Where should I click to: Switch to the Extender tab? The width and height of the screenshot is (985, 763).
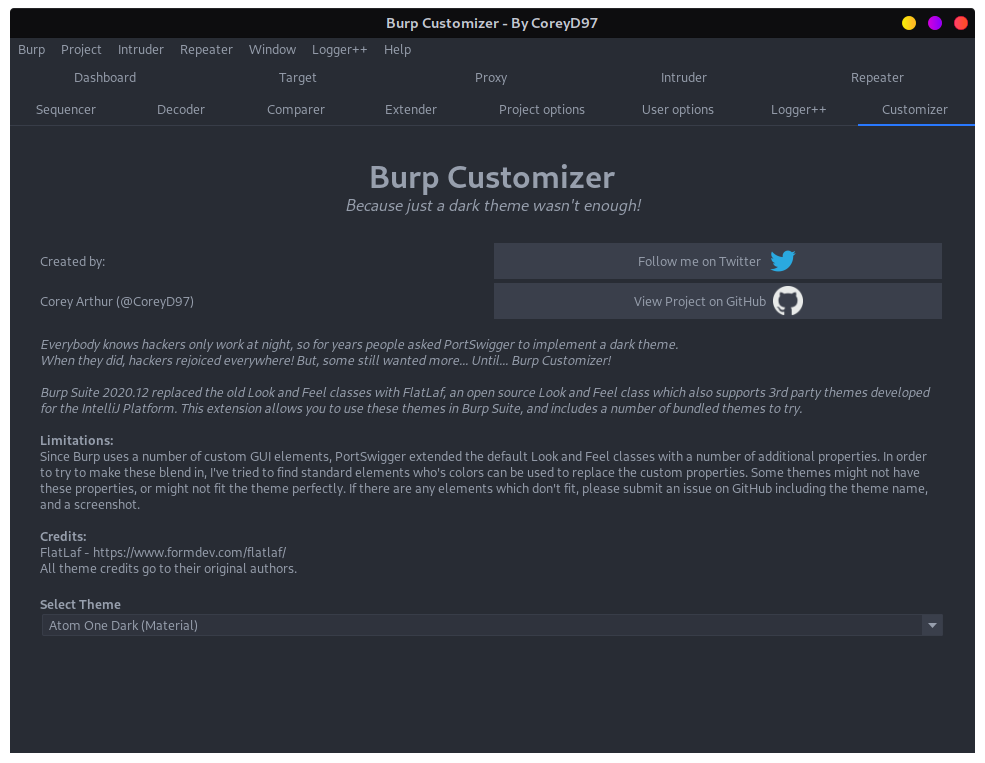point(411,110)
